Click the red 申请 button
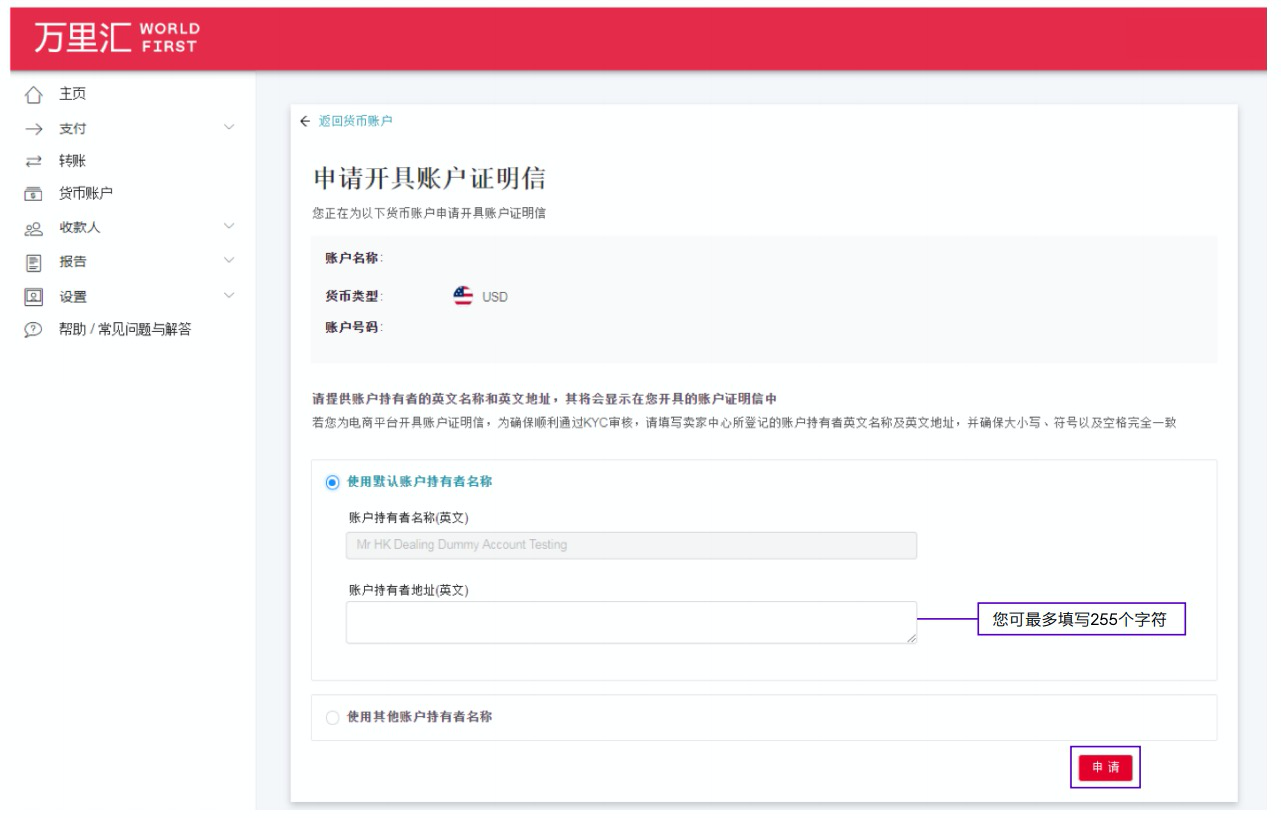This screenshot has height=818, width=1281. click(1105, 767)
